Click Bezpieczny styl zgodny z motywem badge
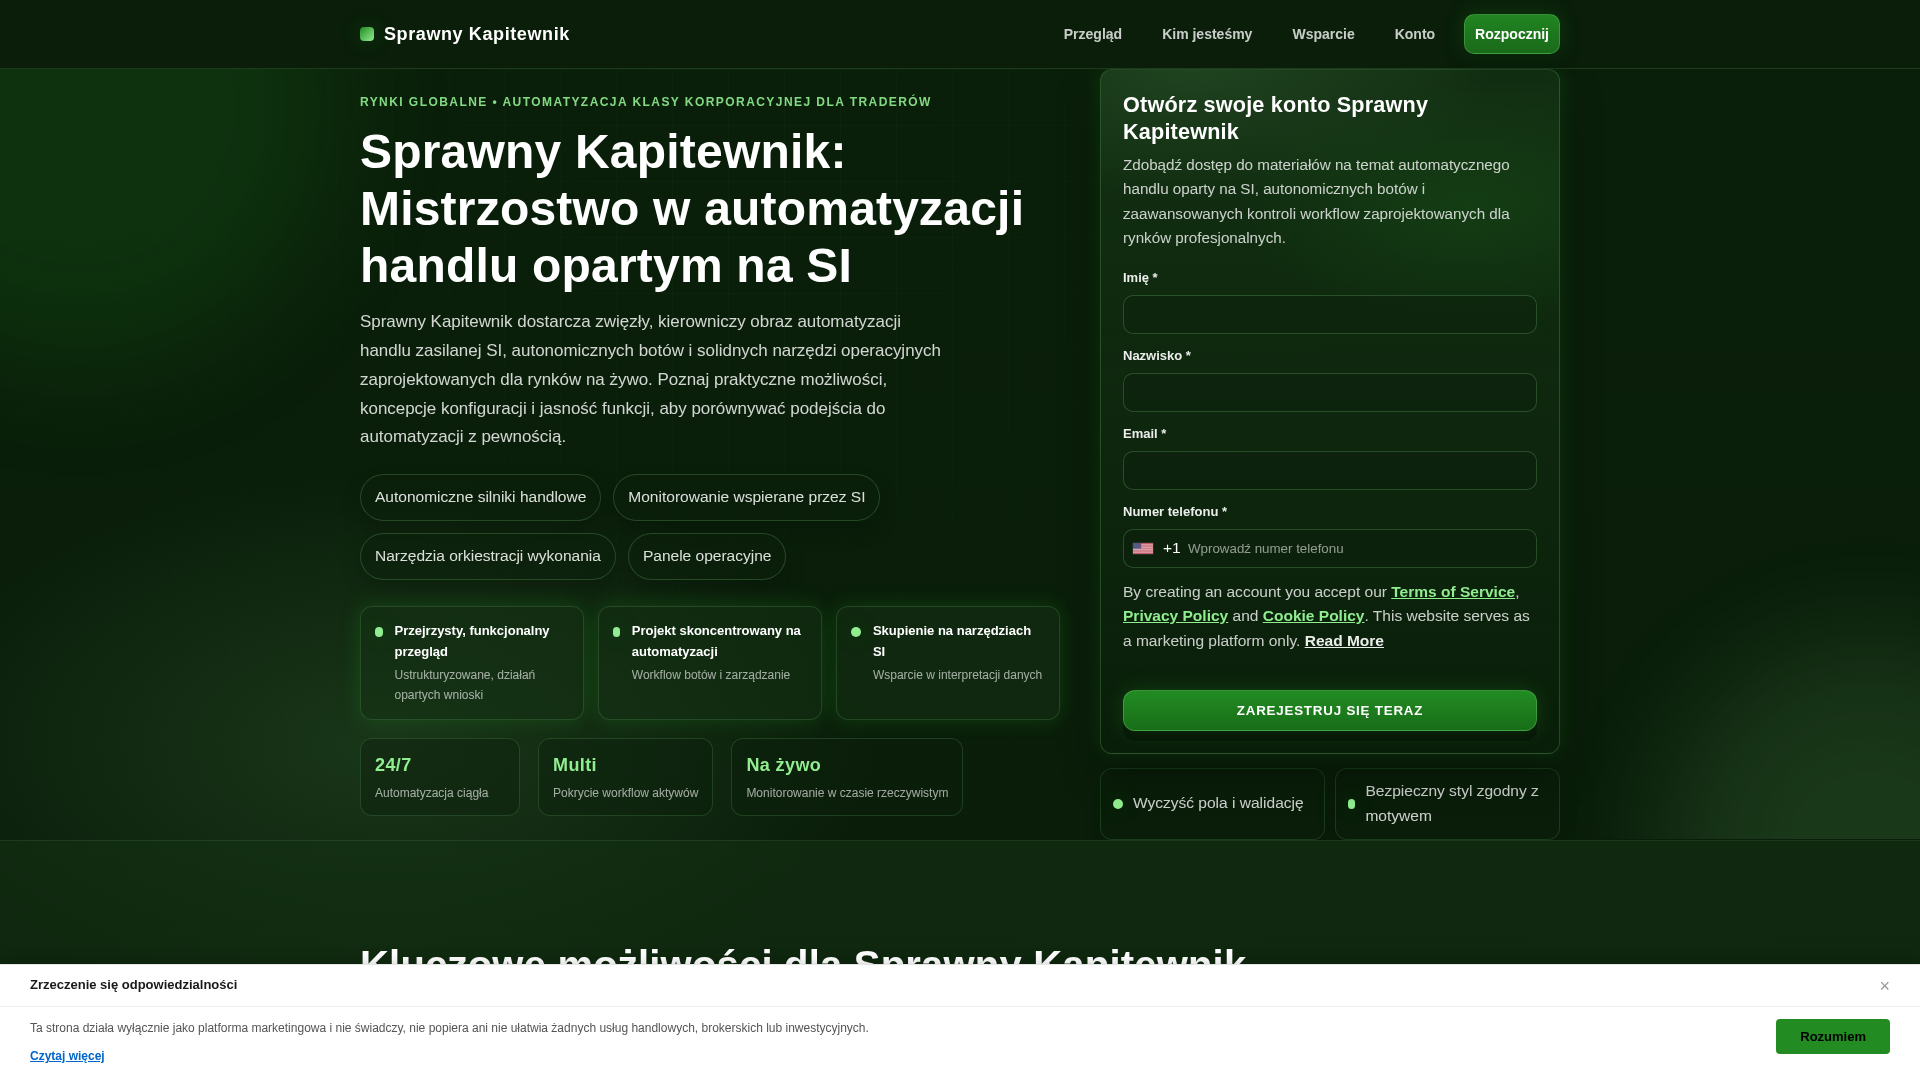This screenshot has width=1920, height=1080. click(x=1447, y=804)
